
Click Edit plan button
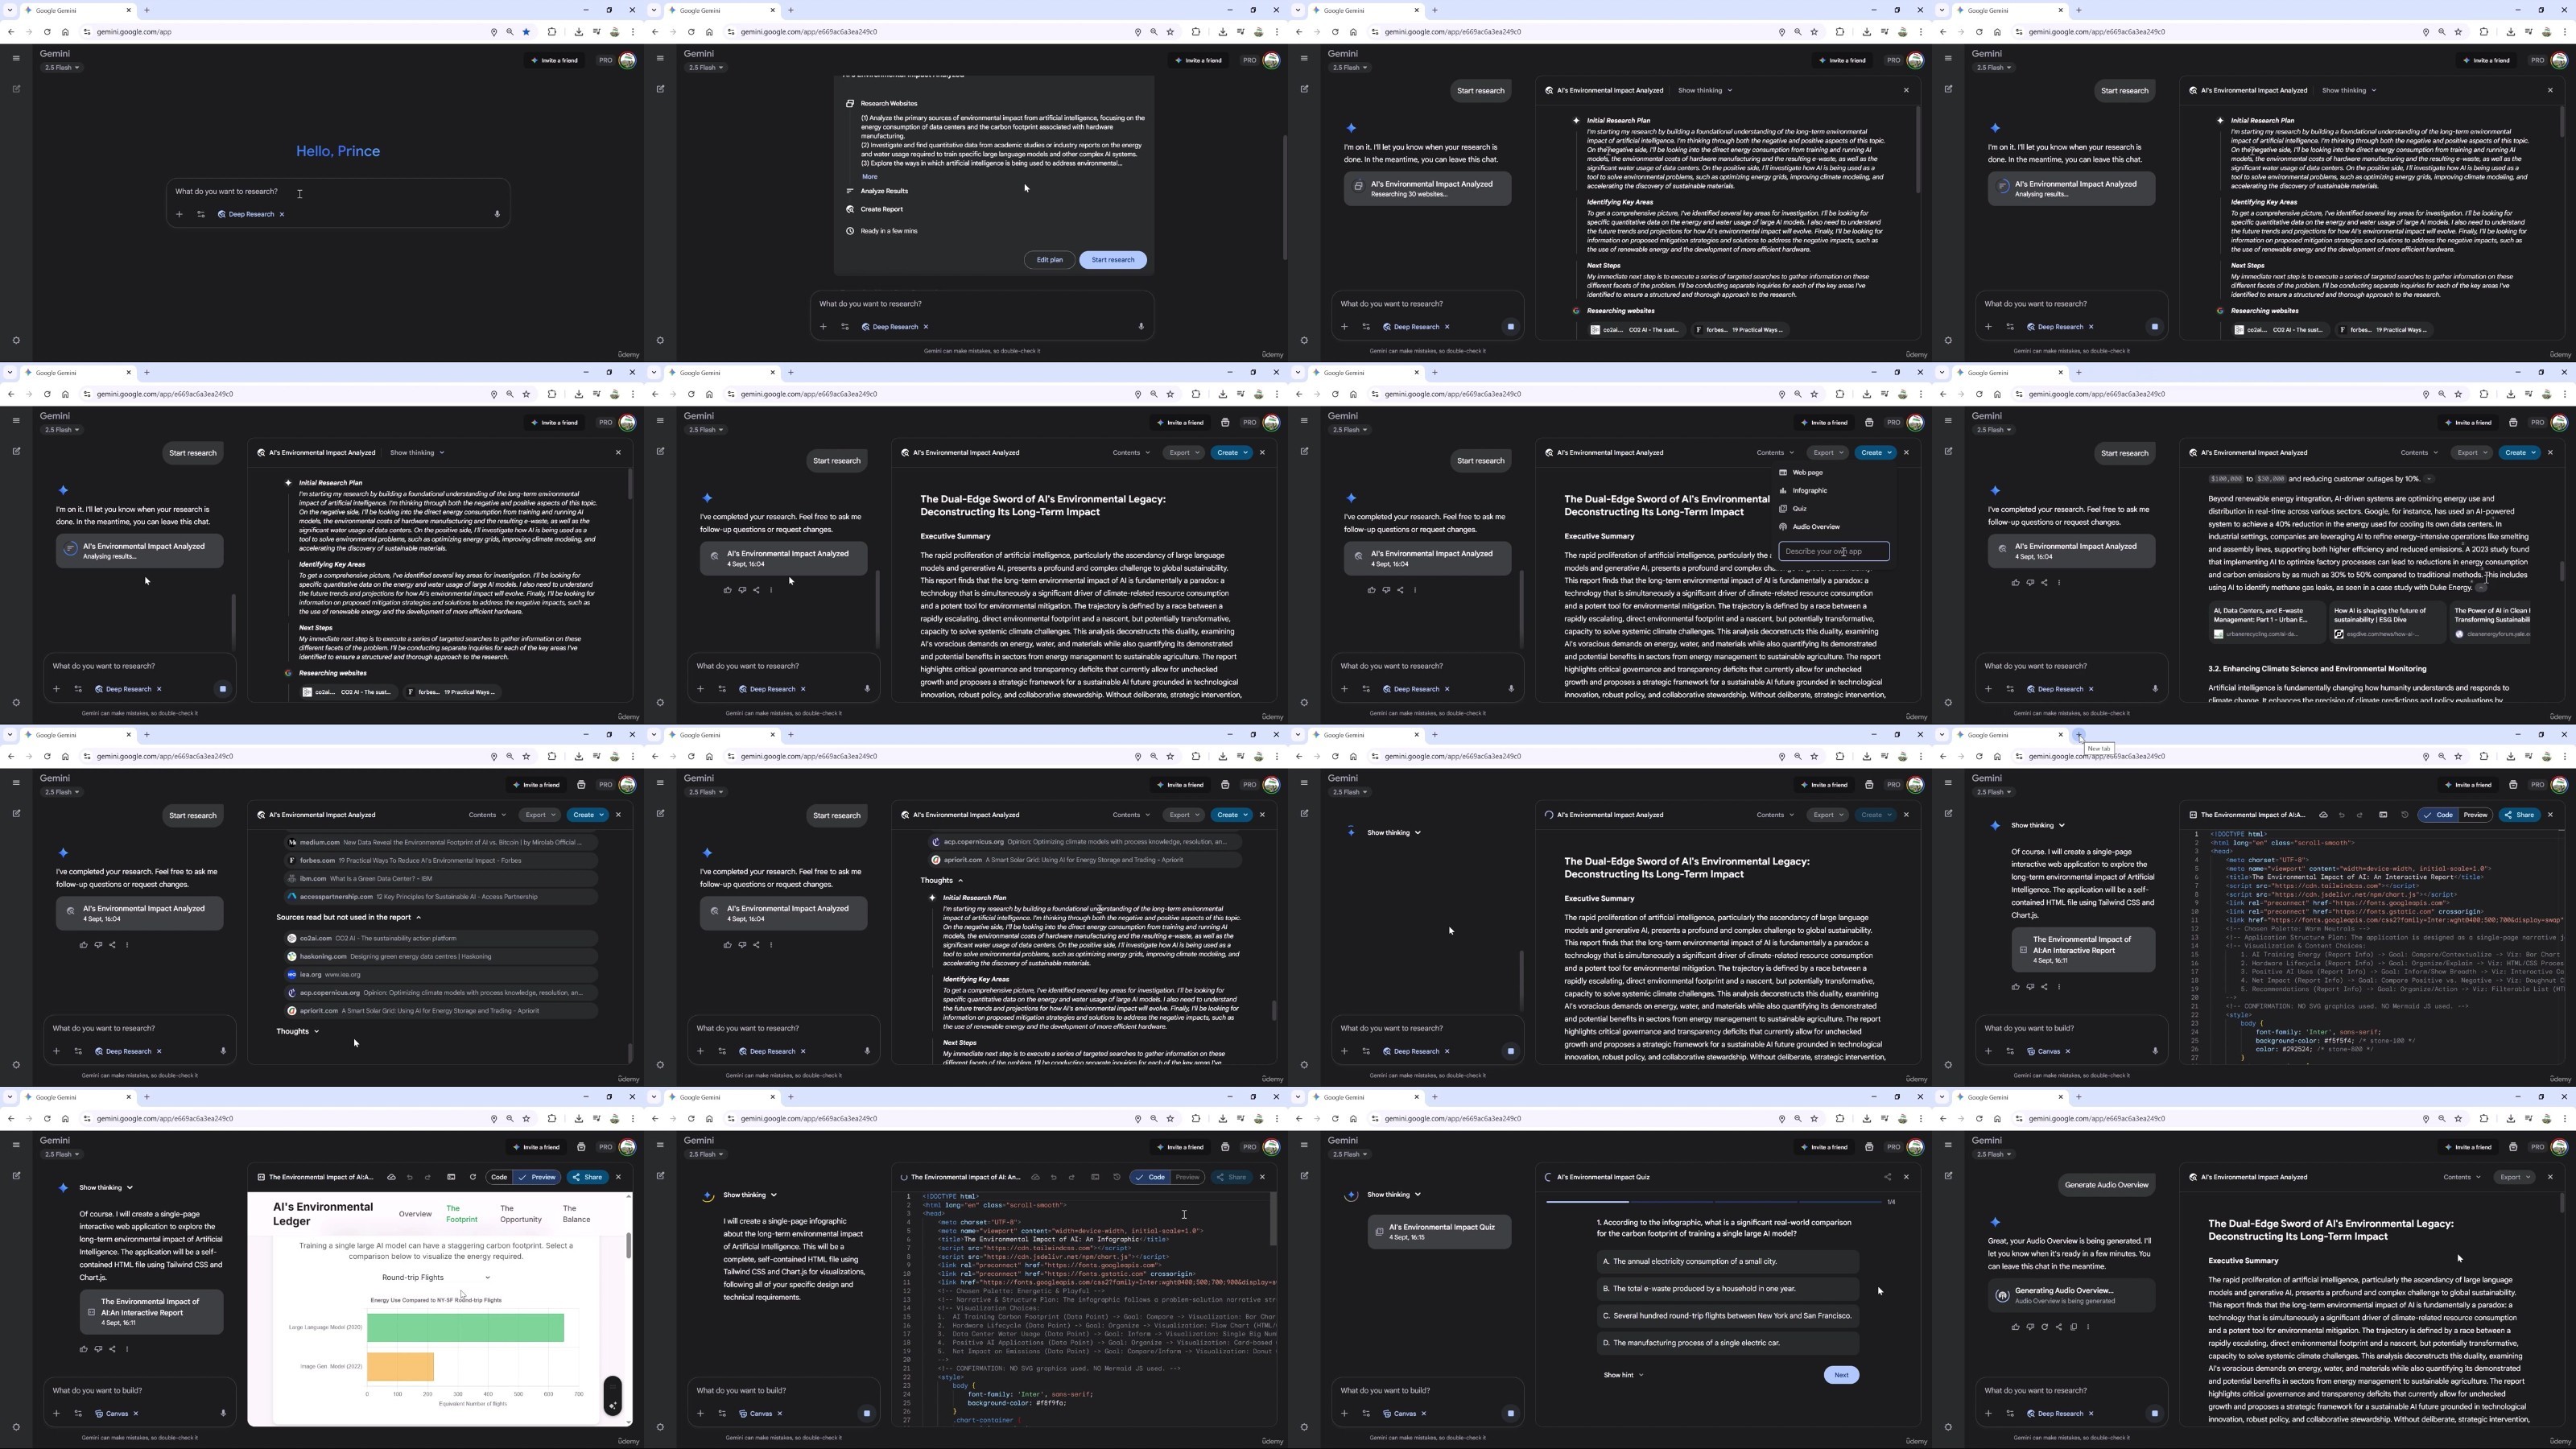pyautogui.click(x=1049, y=260)
